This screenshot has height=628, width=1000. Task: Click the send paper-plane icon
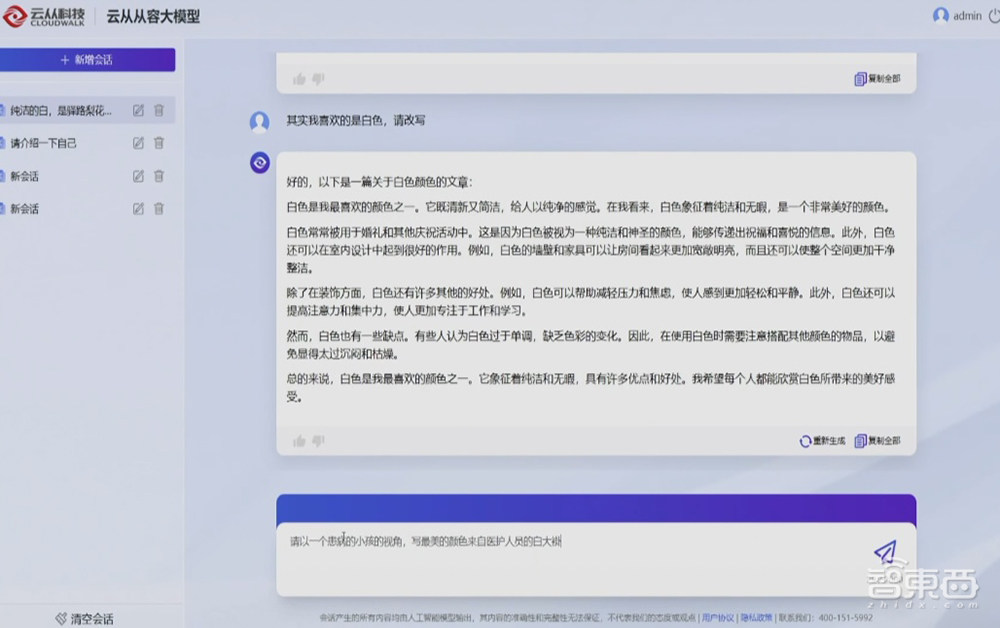point(884,552)
